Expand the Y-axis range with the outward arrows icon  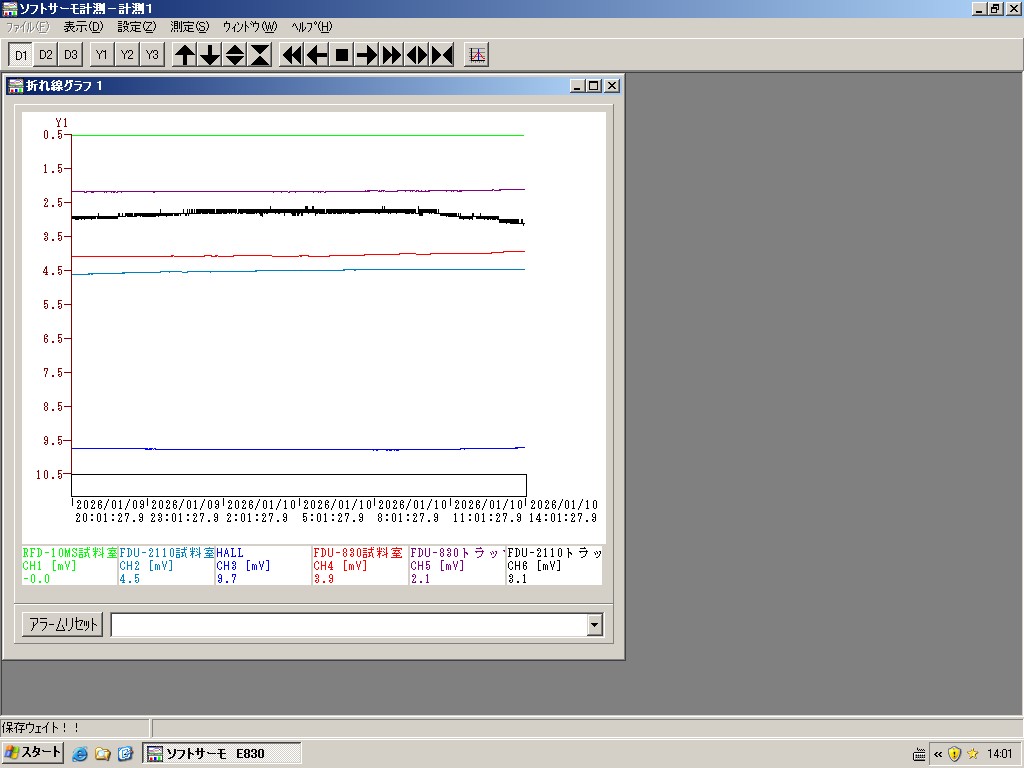pos(235,55)
